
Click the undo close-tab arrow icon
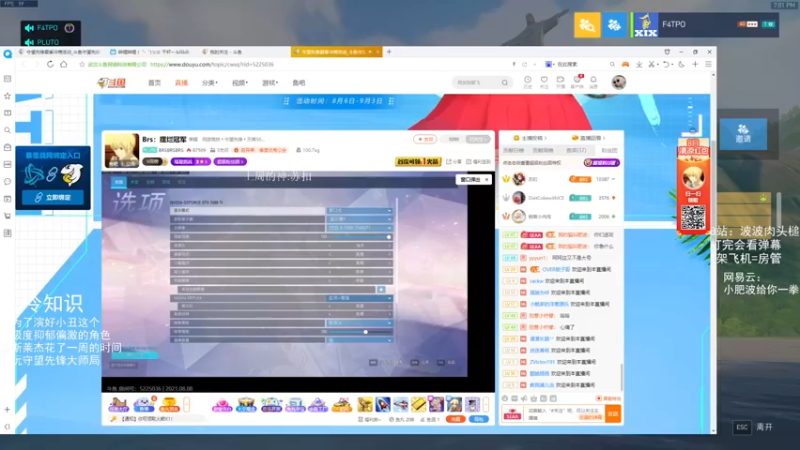(666, 64)
